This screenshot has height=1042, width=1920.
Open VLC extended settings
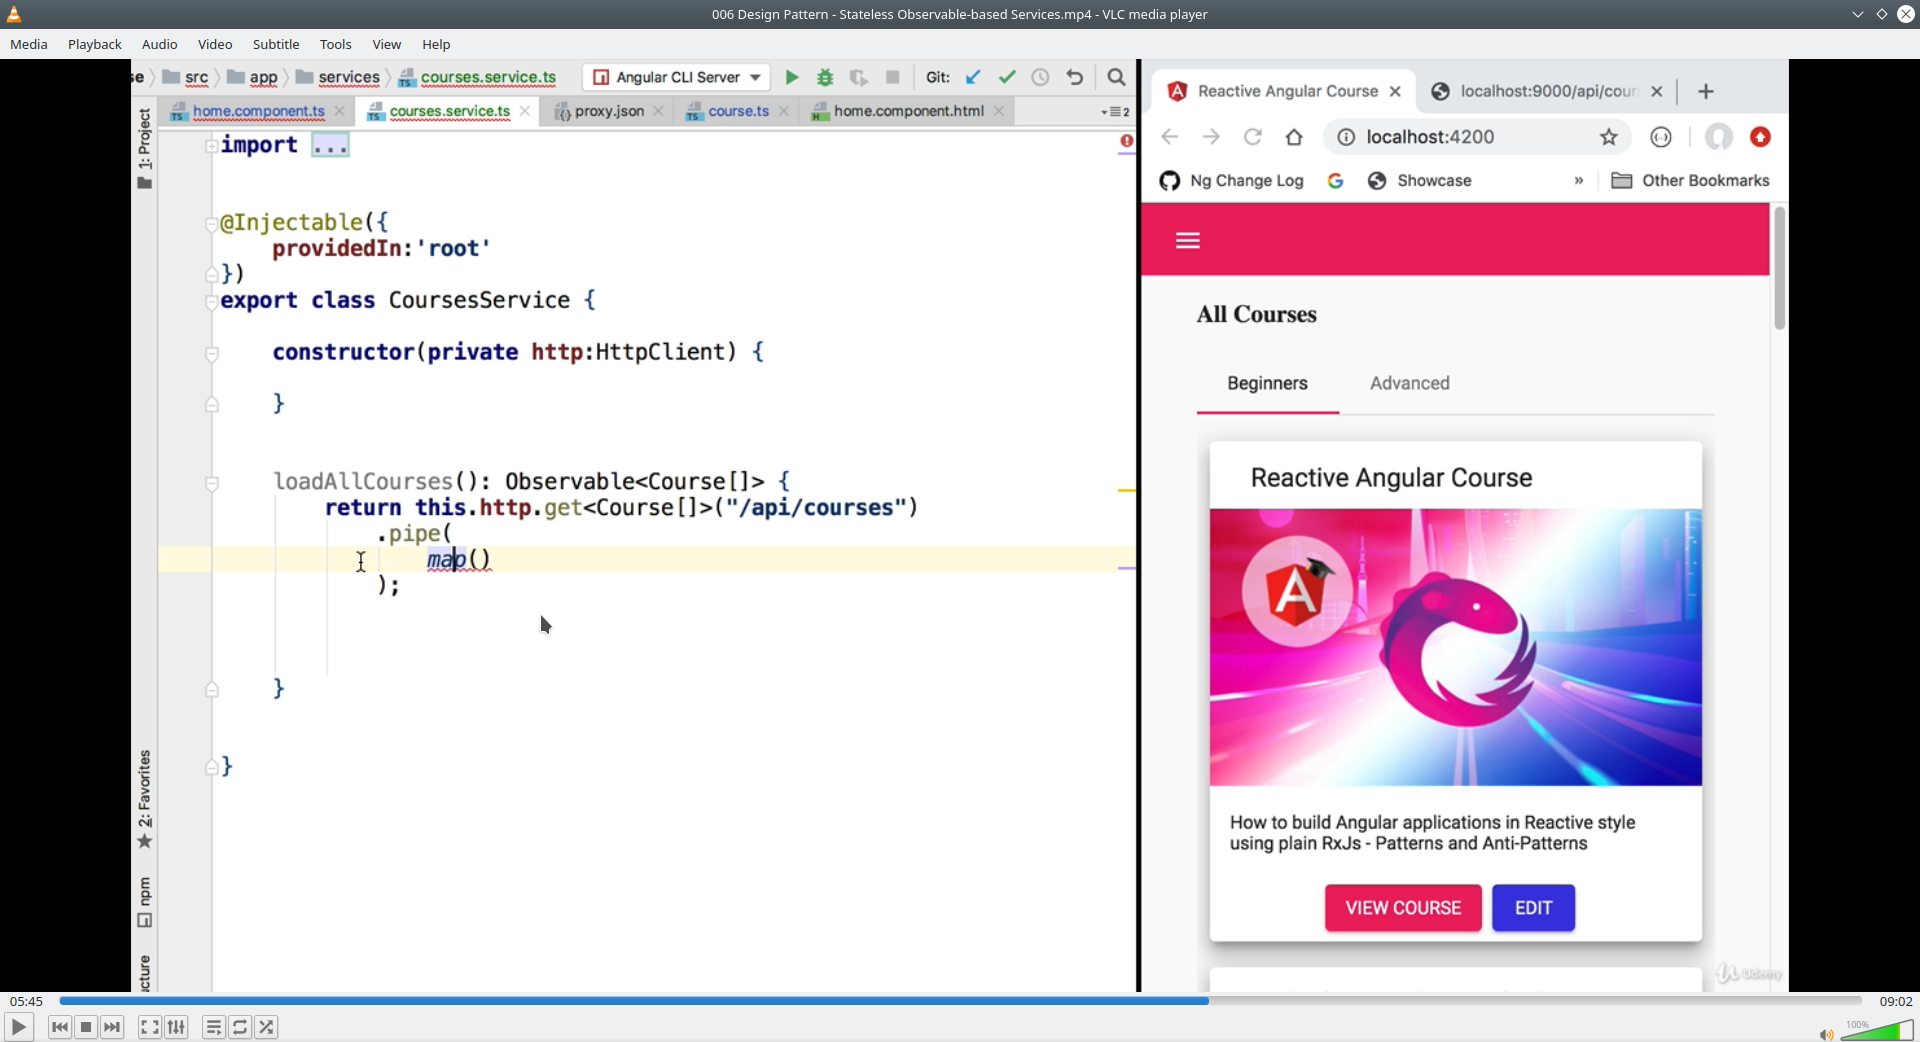tap(176, 1027)
